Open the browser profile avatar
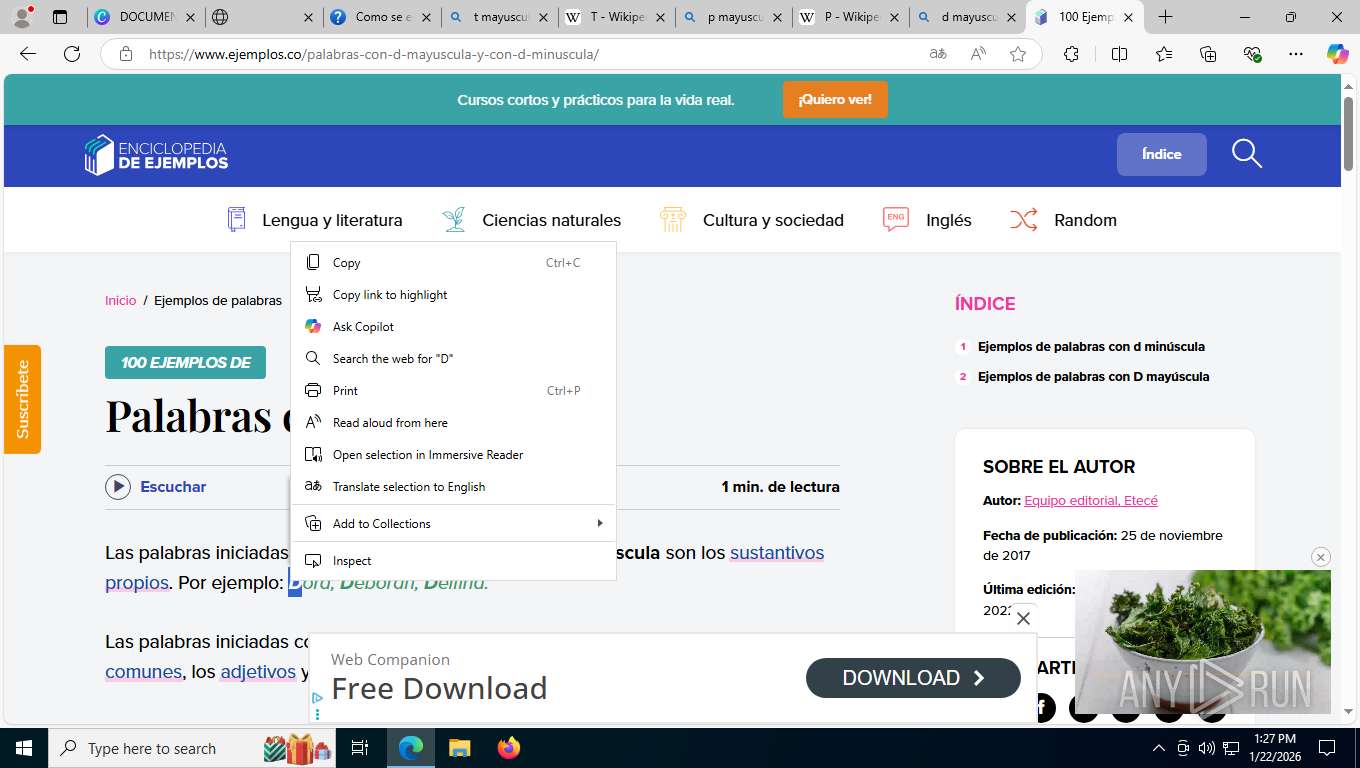The image size is (1360, 768). coord(22,17)
